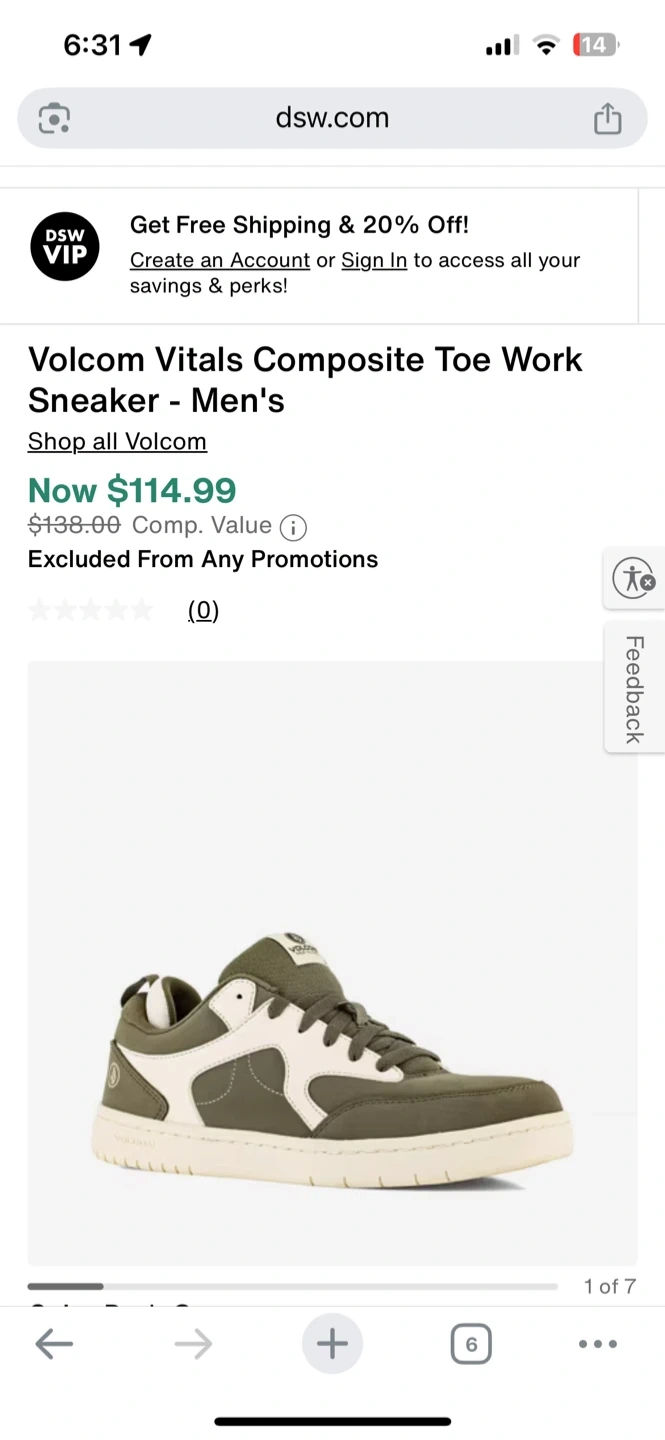The height and width of the screenshot is (1440, 665).
Task: Open the Feedback side tab
Action: tap(633, 689)
